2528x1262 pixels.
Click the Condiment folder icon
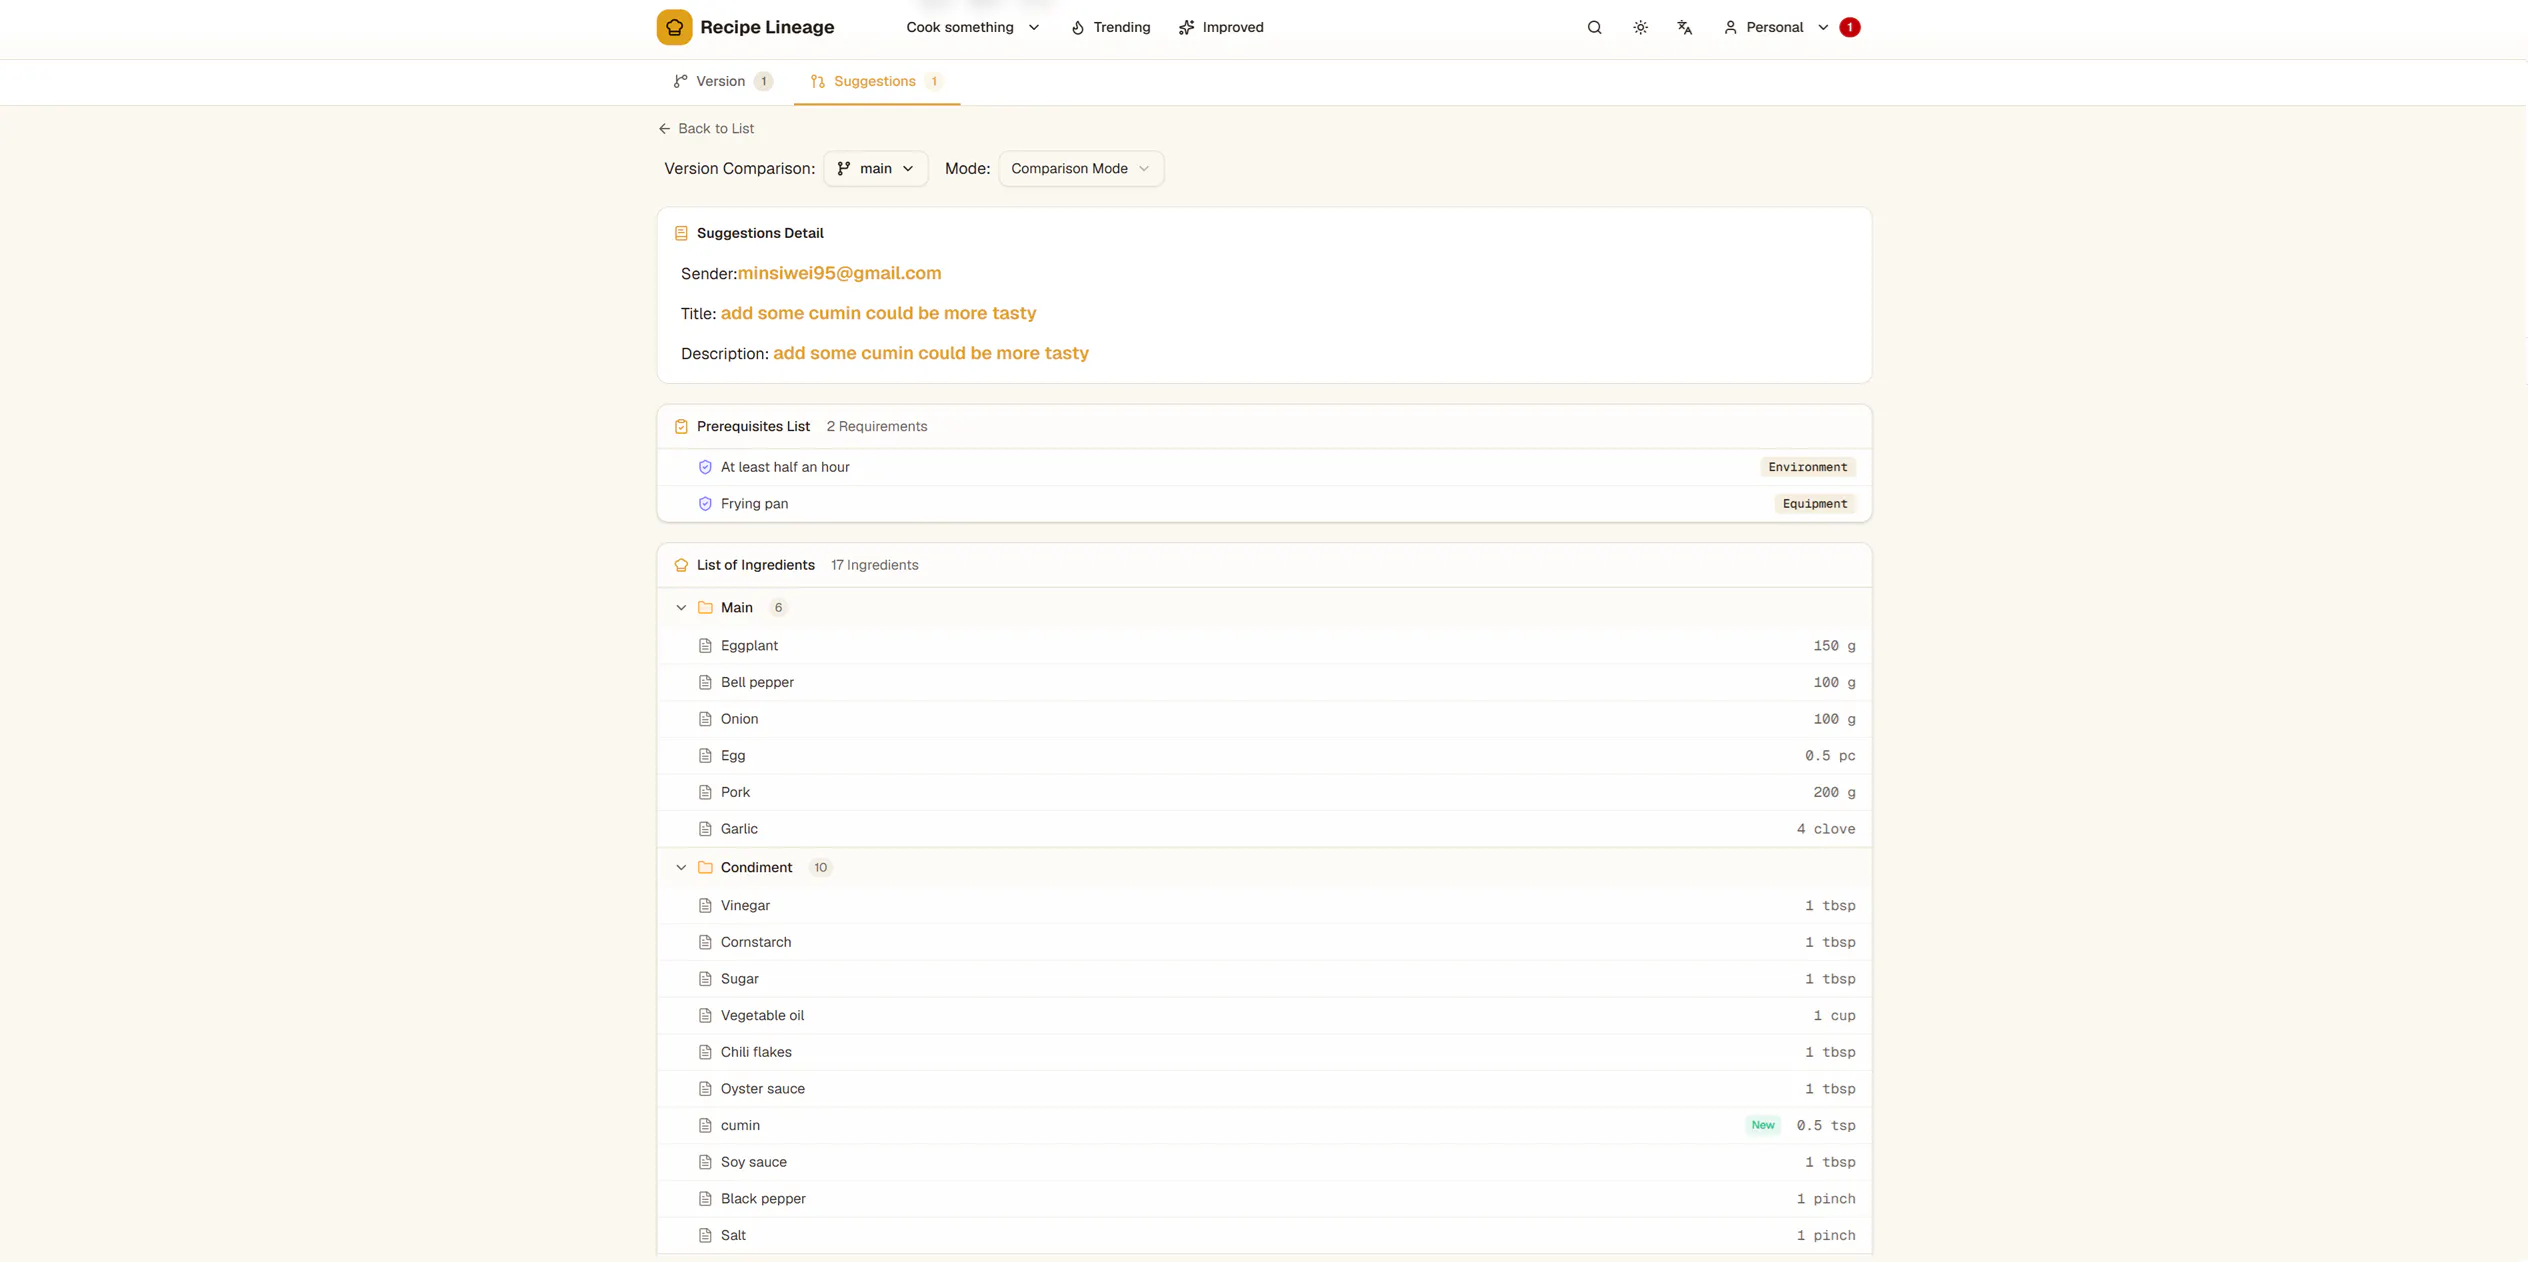pos(705,868)
